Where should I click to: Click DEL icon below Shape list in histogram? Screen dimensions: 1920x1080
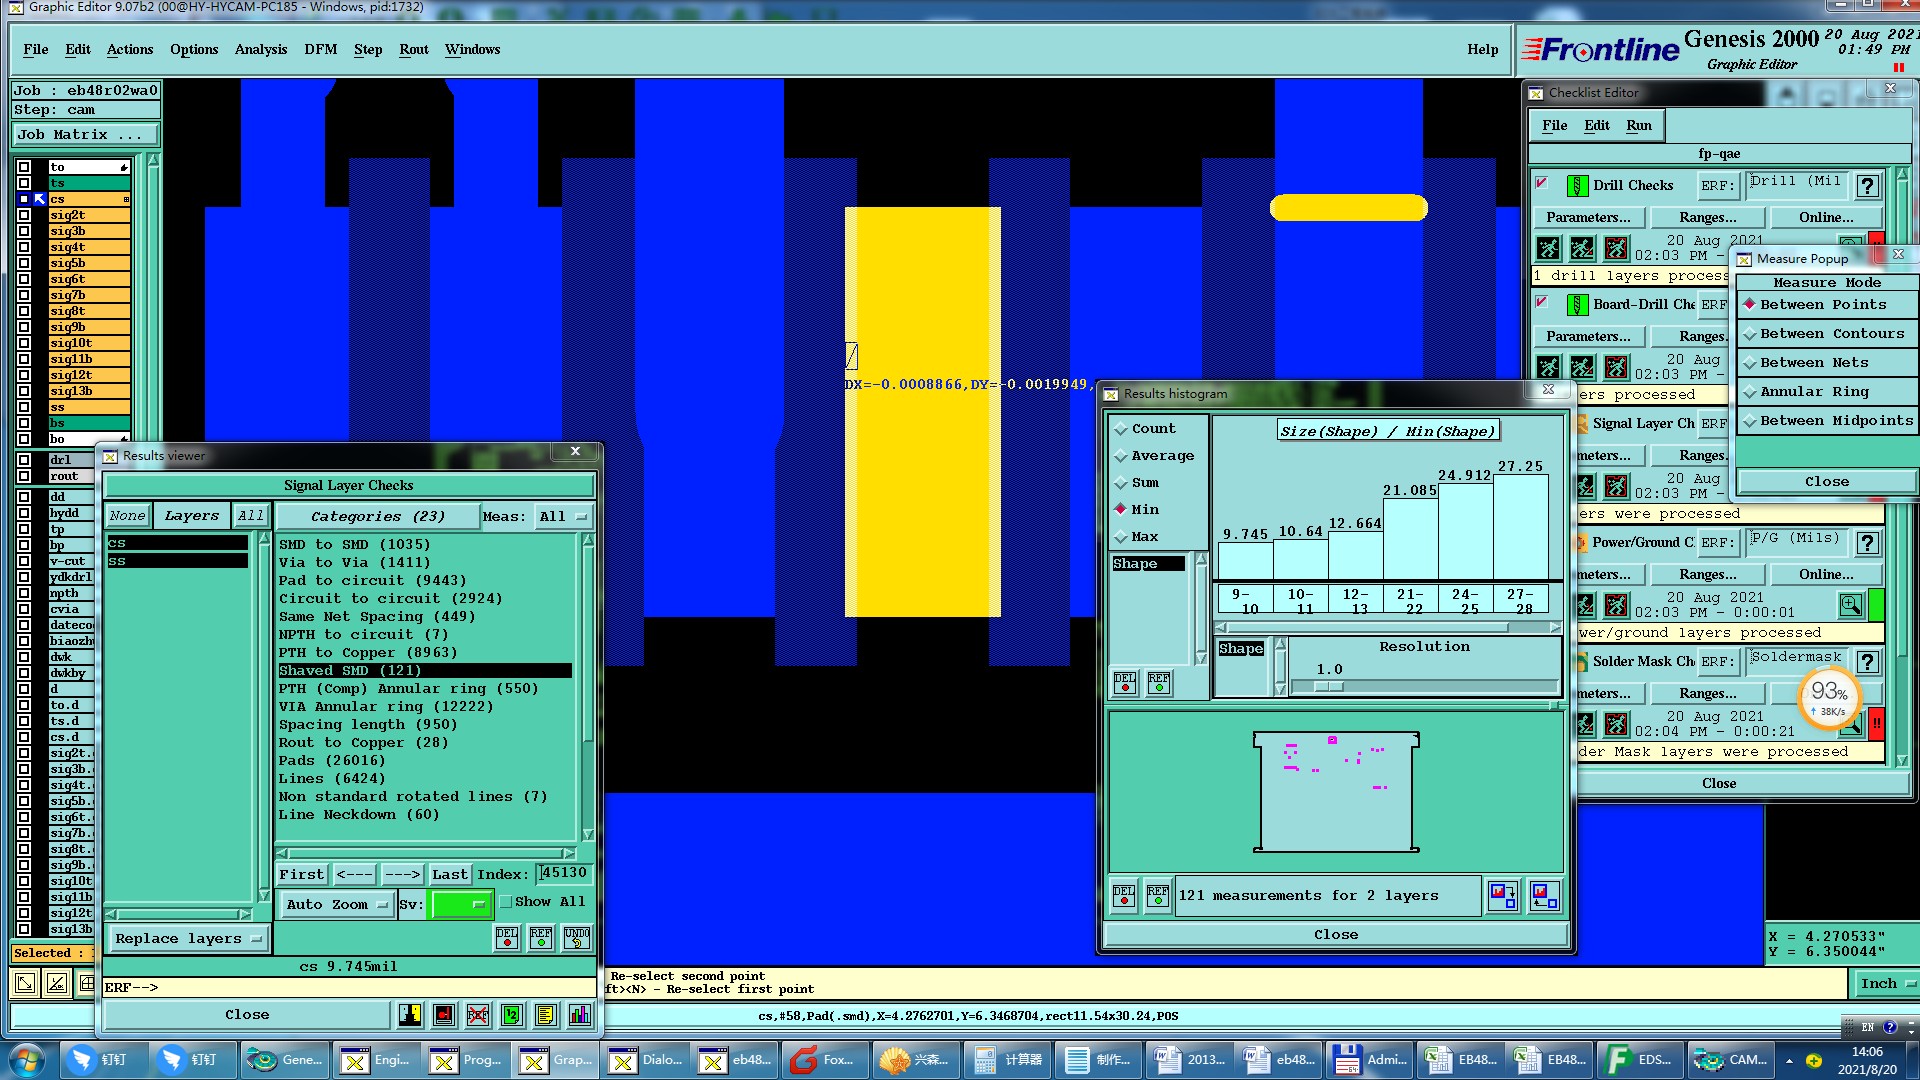click(x=1125, y=683)
